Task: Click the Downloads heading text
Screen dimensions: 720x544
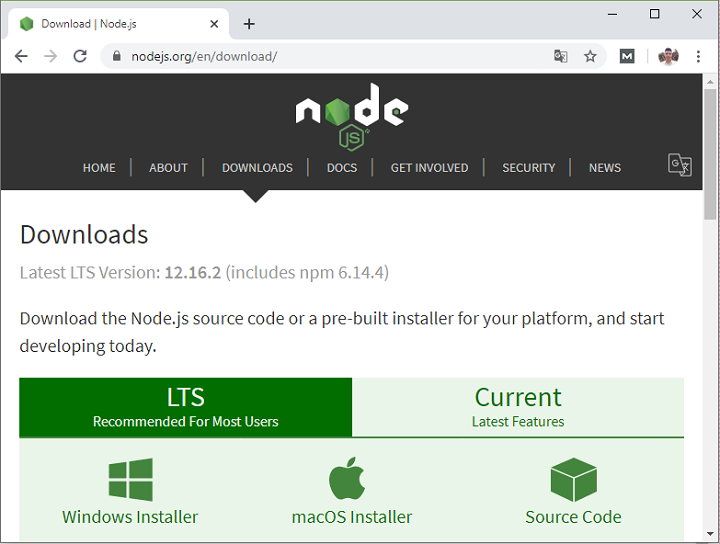Action: point(84,235)
